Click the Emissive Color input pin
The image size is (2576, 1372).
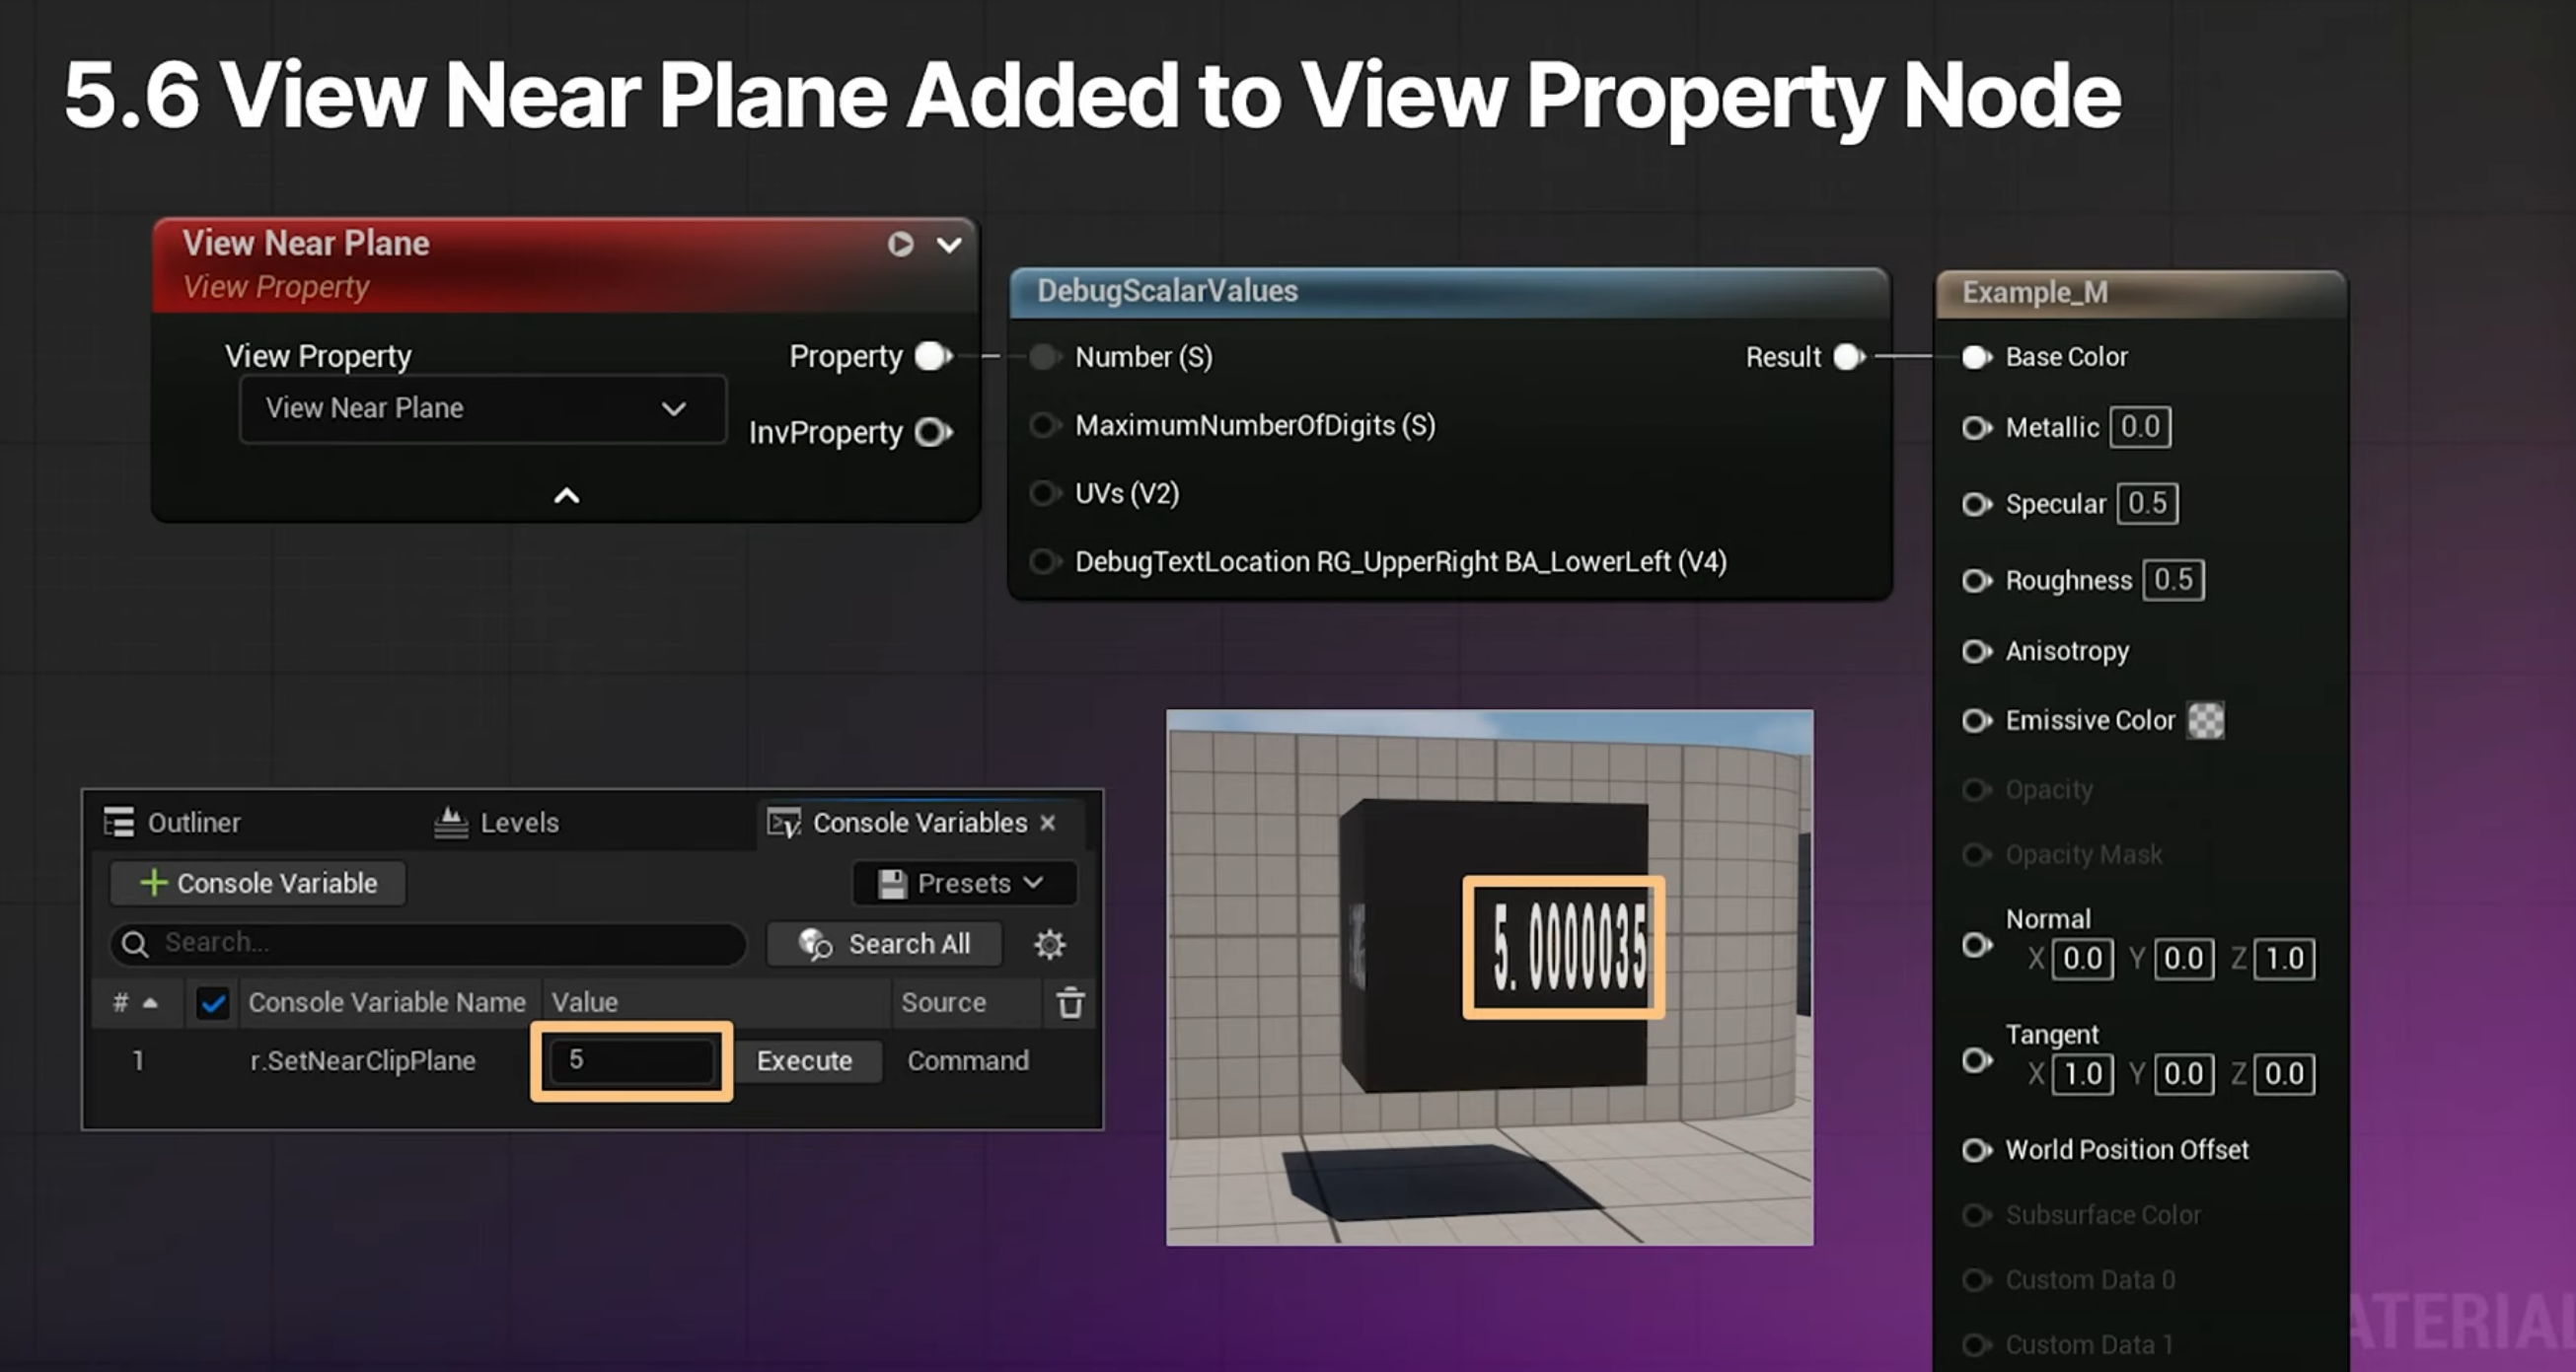click(1976, 720)
